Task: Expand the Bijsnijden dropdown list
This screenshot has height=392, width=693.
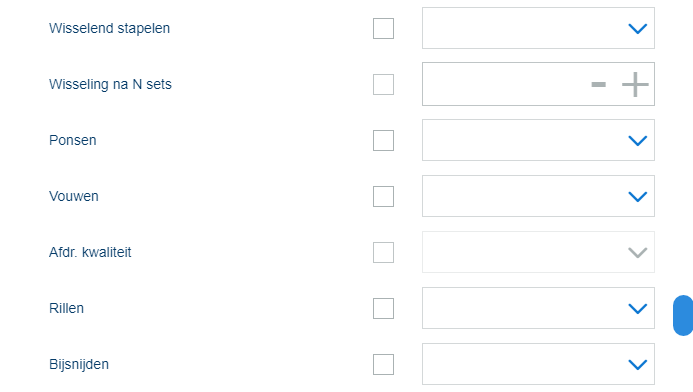Action: point(538,364)
